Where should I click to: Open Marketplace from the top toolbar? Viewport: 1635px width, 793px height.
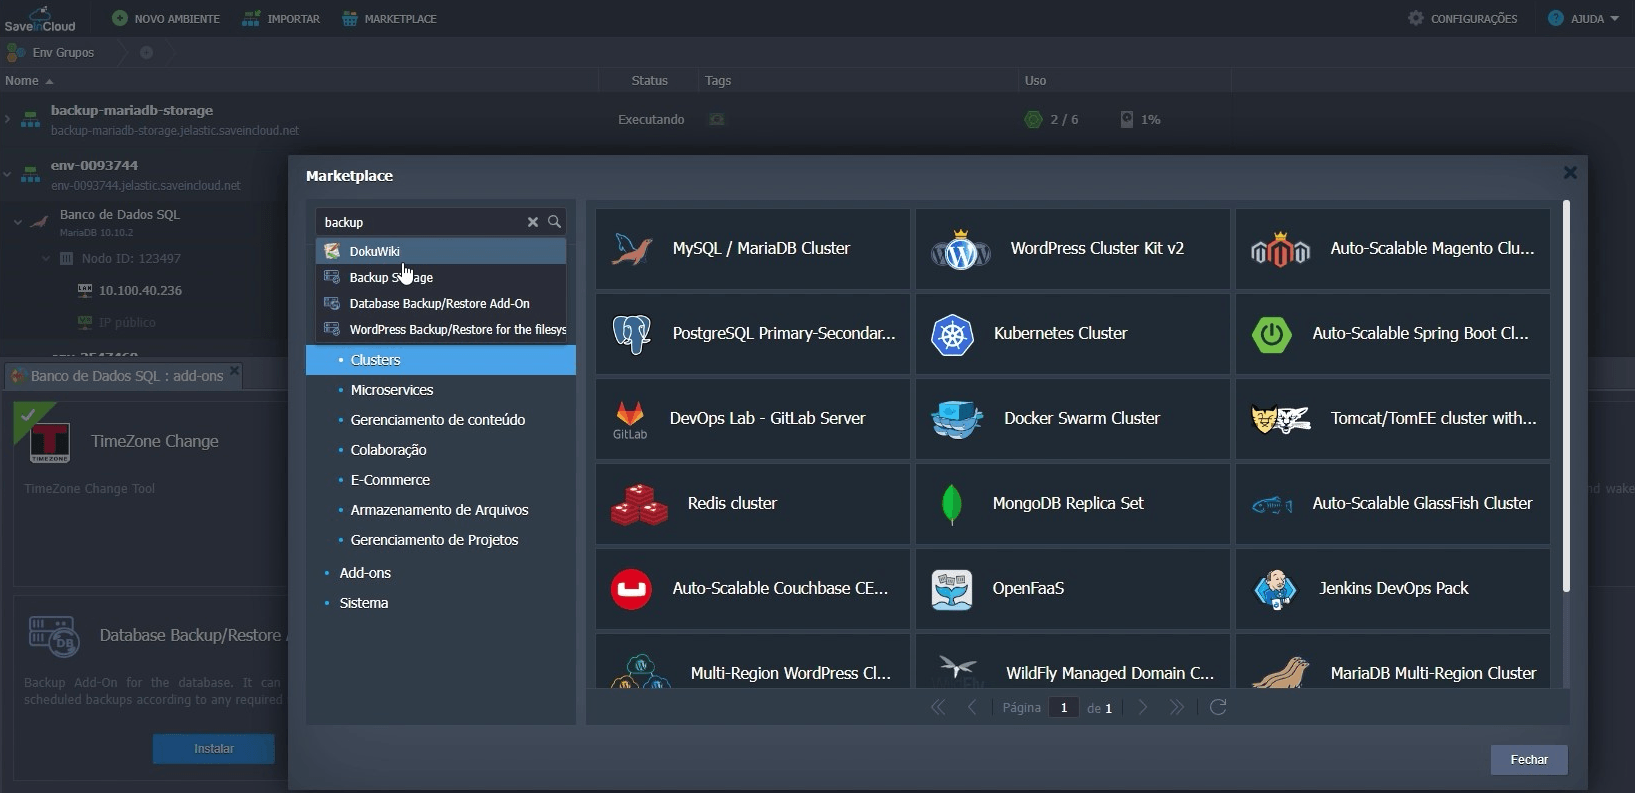click(x=389, y=19)
